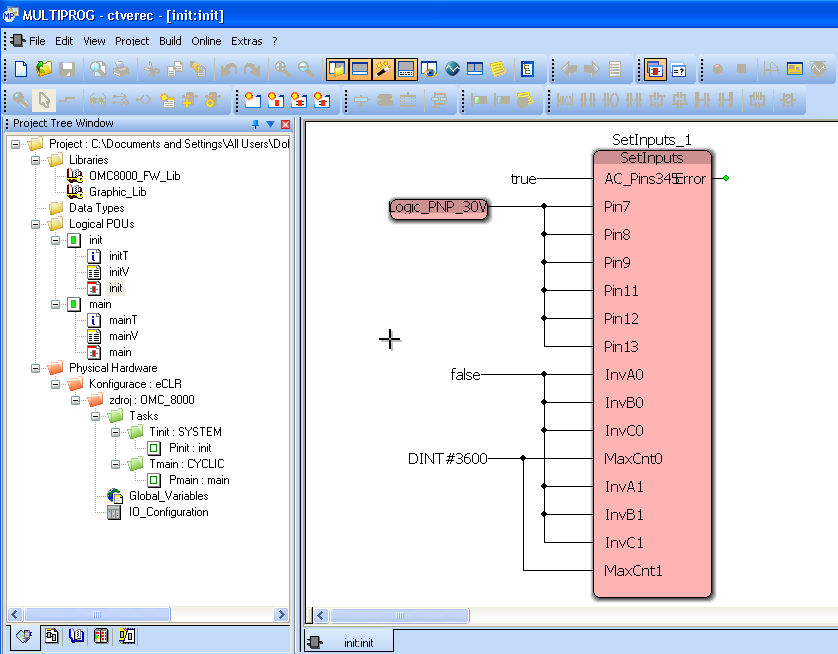Screen dimensions: 838x654
Task: Click the second rebuild worksheet icon
Action: tap(275, 100)
